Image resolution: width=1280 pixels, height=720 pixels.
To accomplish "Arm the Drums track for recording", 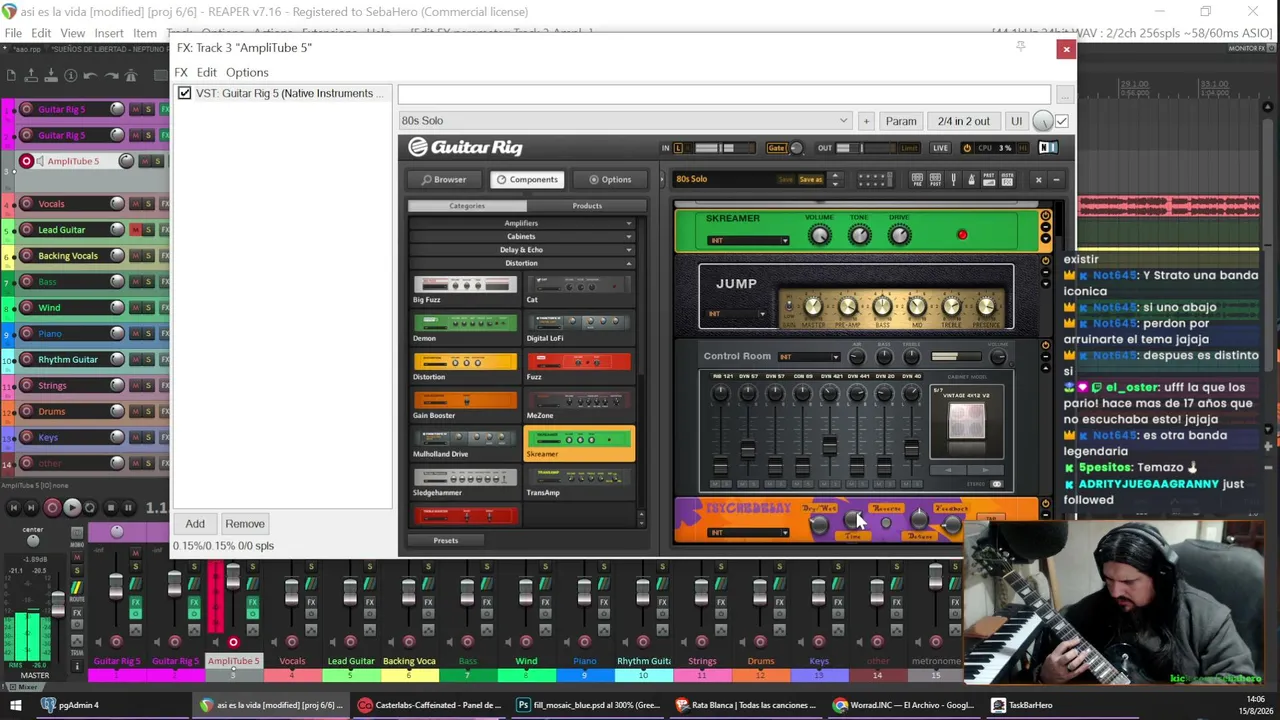I will coord(27,411).
